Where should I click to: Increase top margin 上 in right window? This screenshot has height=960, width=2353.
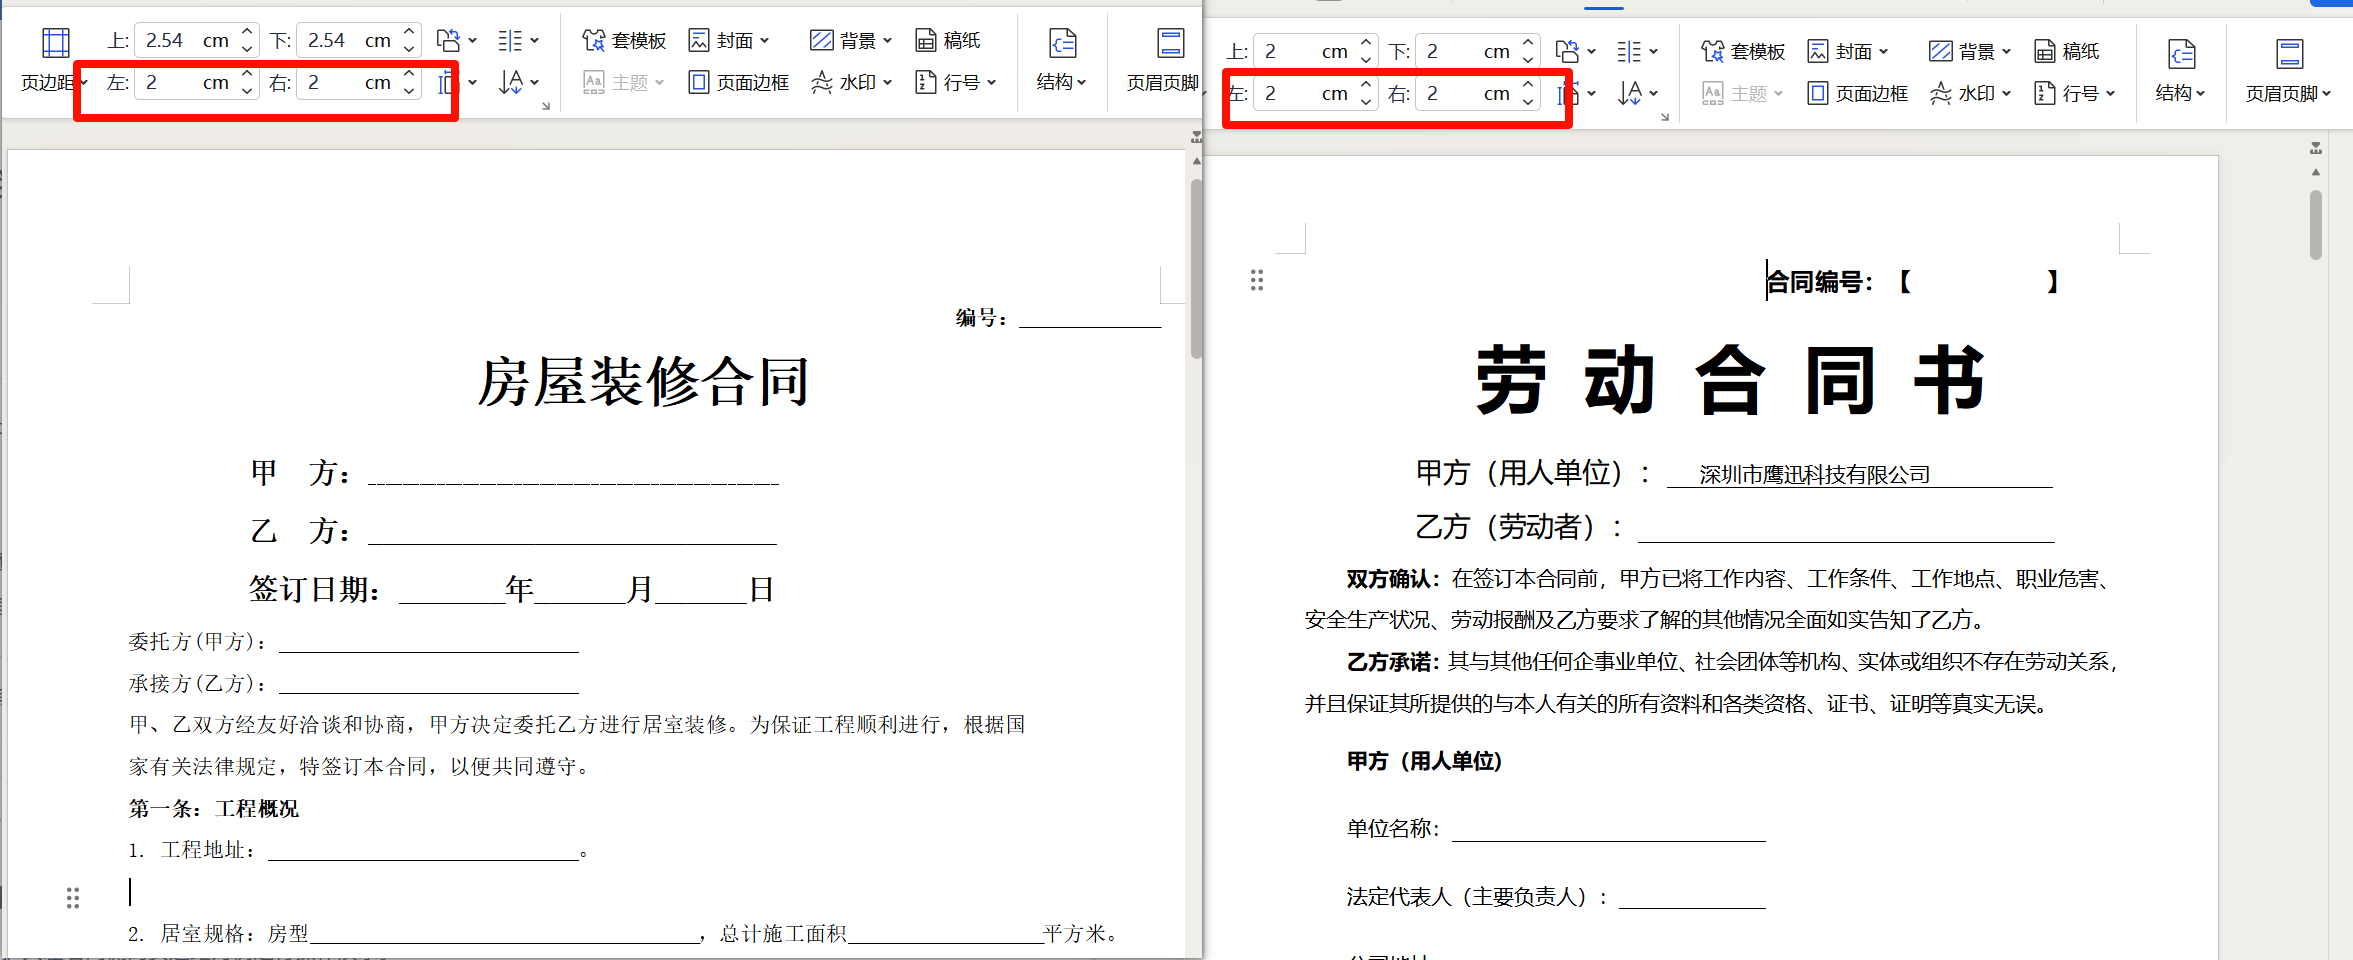[1366, 43]
